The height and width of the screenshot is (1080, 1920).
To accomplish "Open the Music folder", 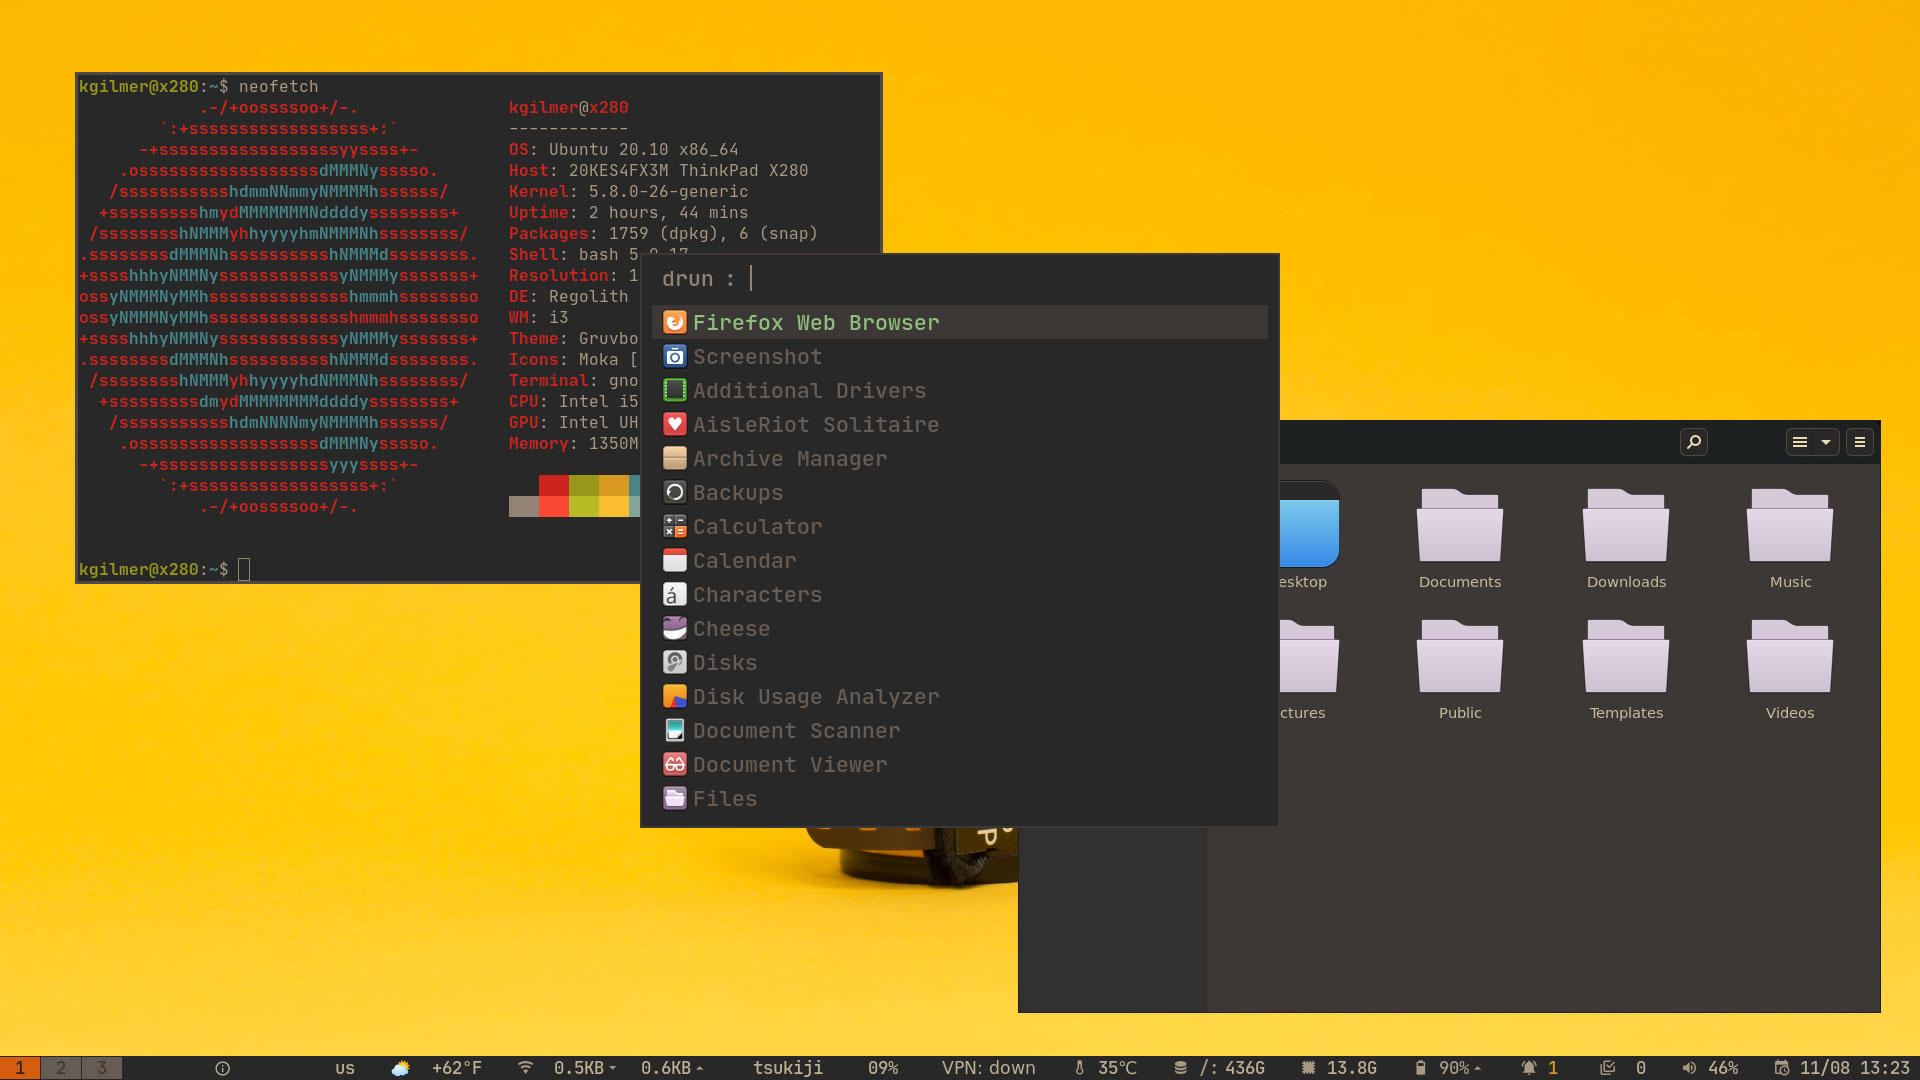I will (x=1790, y=538).
